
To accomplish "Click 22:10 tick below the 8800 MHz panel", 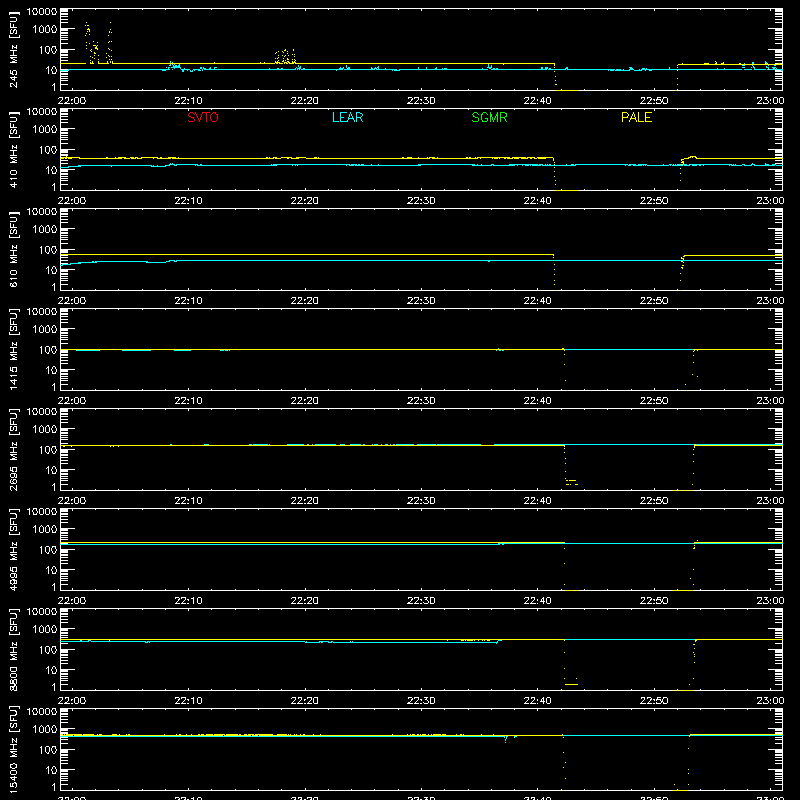I will click(x=188, y=701).
